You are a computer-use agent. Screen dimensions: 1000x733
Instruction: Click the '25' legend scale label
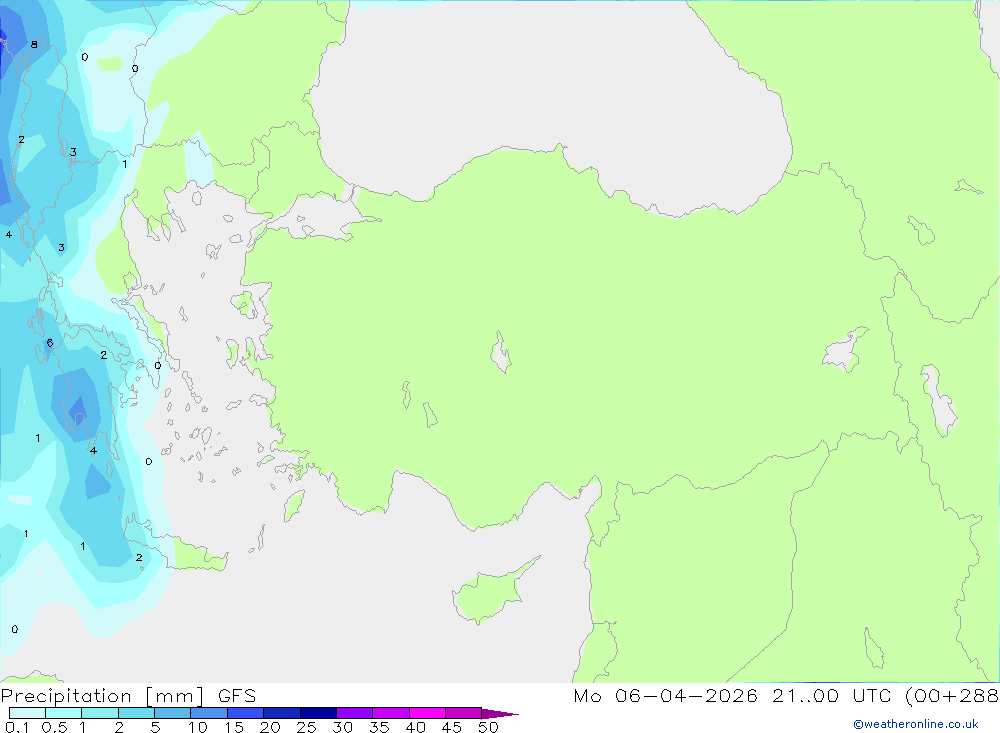(x=306, y=727)
